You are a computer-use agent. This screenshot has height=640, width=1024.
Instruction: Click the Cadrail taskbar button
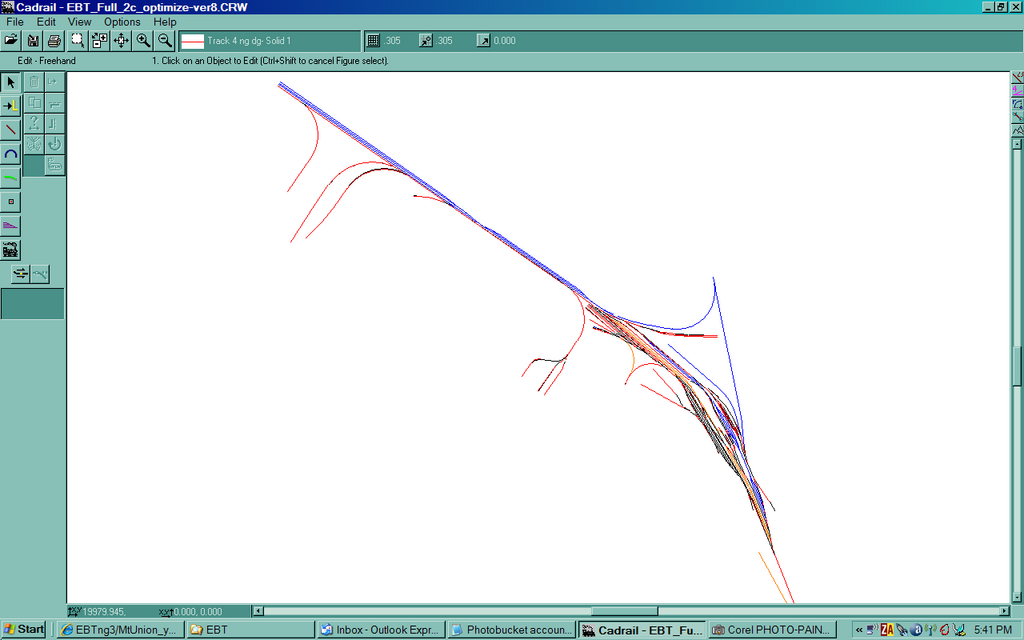pos(642,630)
